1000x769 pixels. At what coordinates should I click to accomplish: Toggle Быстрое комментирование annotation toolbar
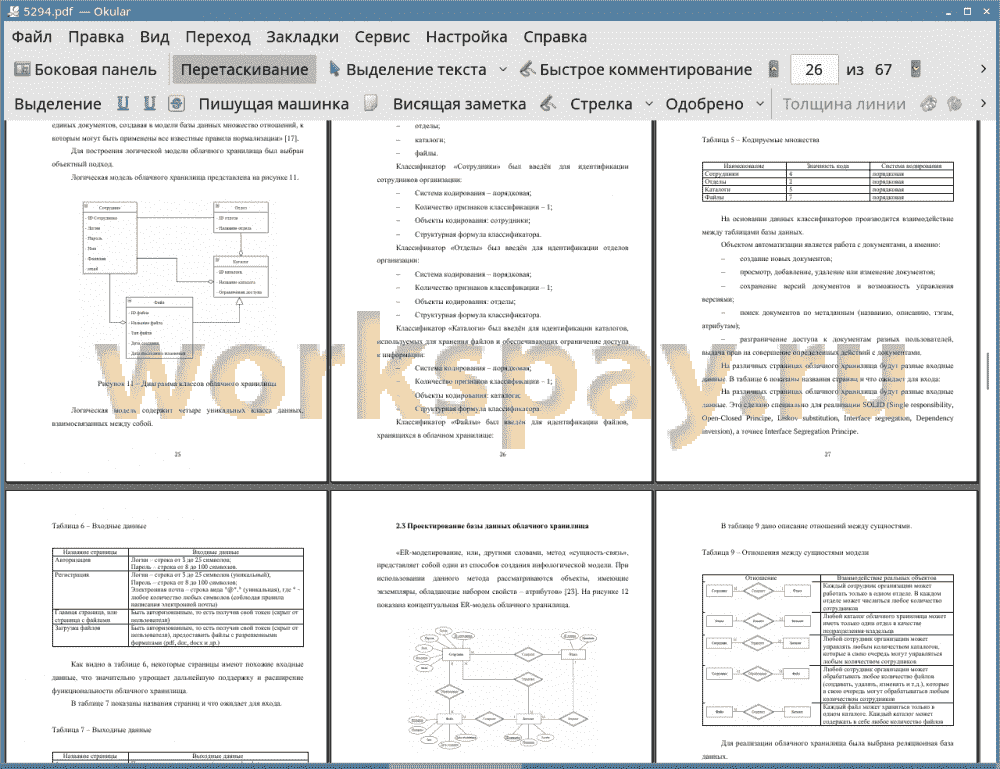[635, 70]
